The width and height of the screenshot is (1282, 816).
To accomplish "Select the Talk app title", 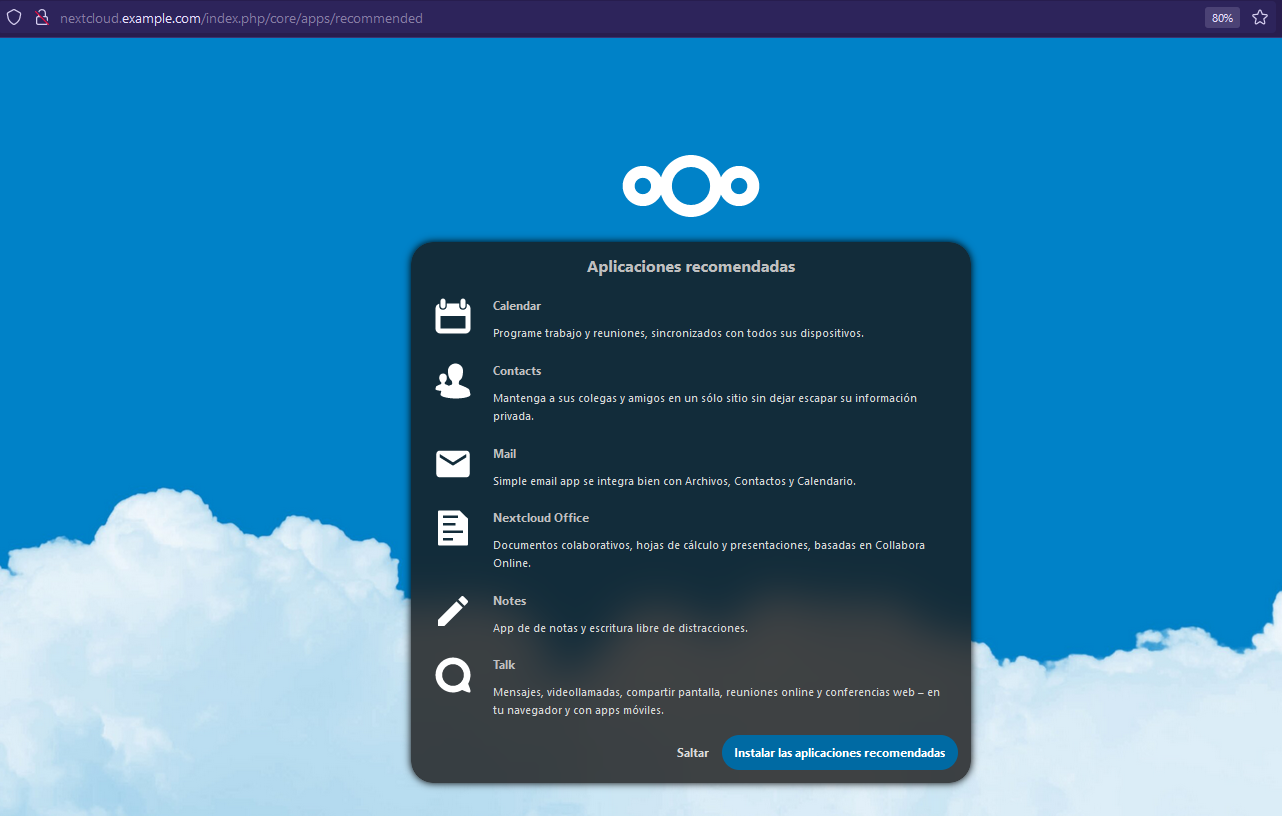I will point(505,665).
